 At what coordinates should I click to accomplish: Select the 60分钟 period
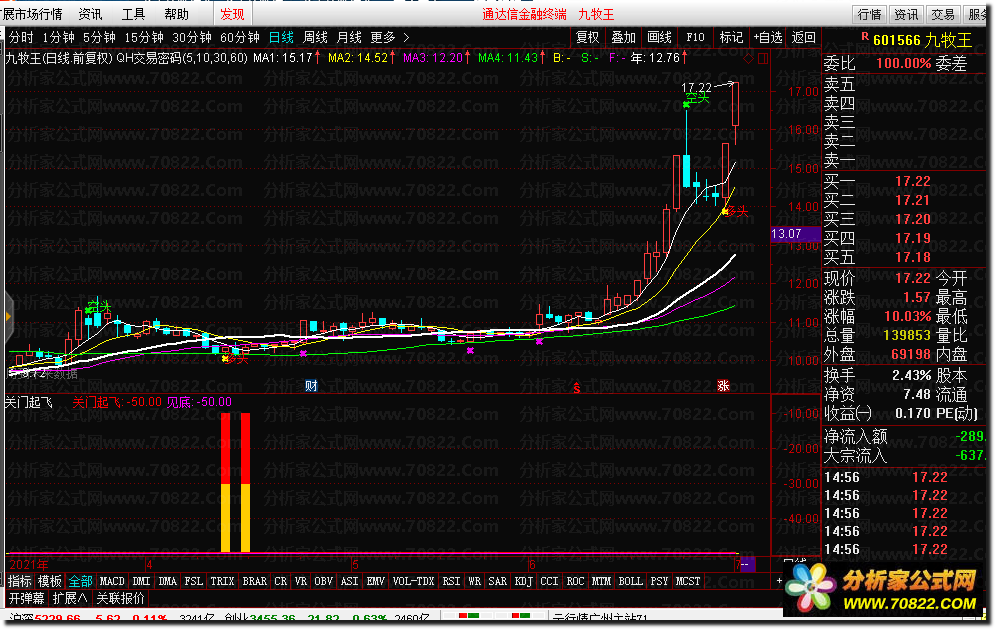[239, 37]
